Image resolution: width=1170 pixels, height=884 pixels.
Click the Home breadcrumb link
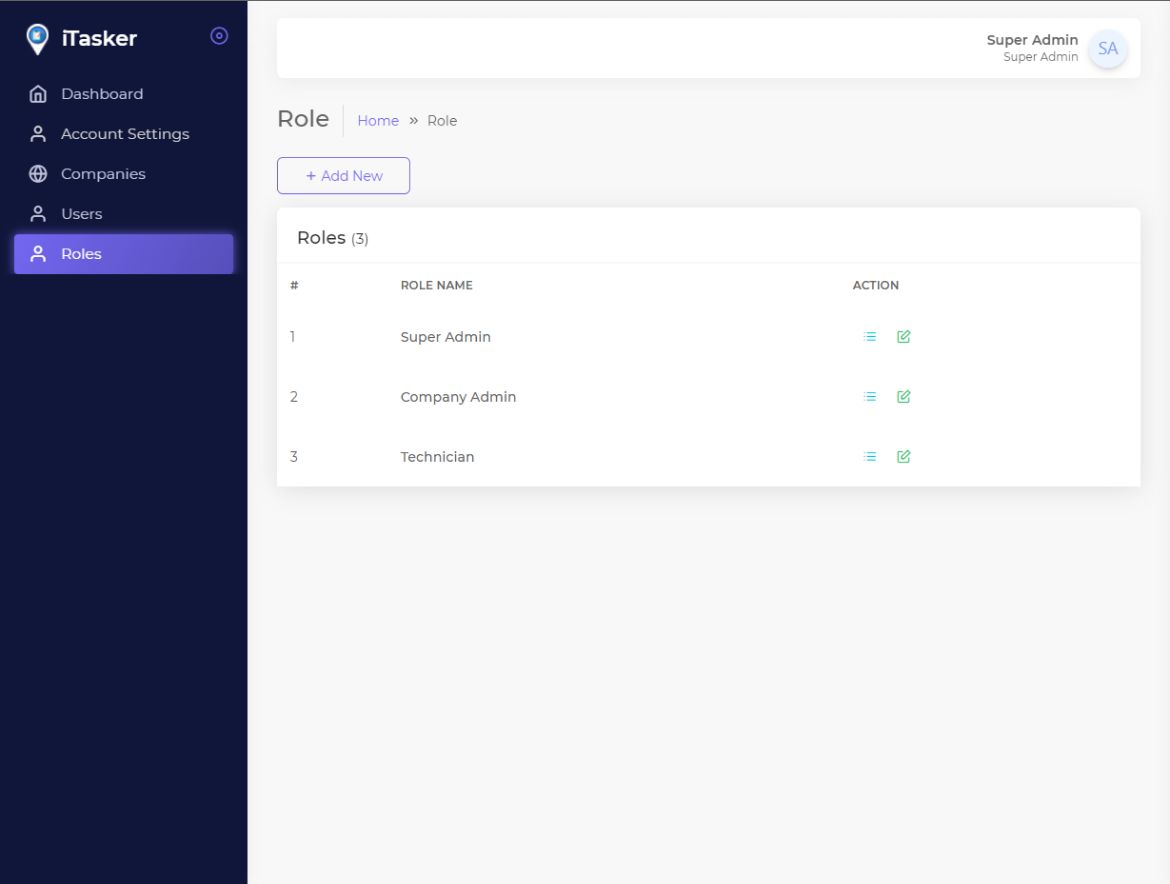(378, 121)
